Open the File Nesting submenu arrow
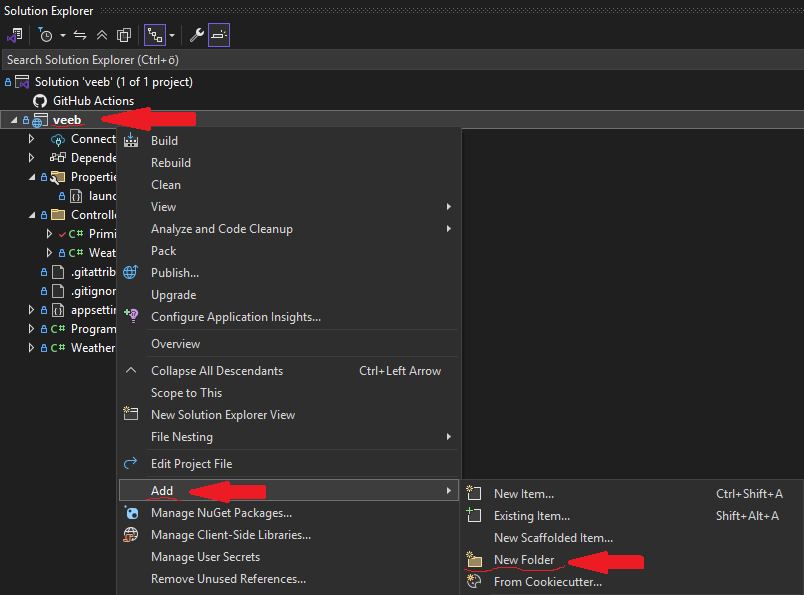 tap(449, 437)
